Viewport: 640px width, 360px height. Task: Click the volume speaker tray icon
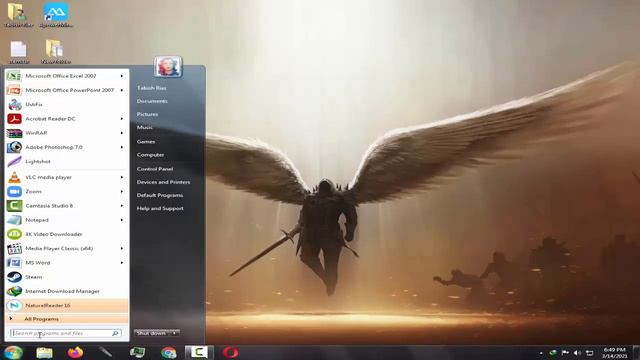click(577, 353)
